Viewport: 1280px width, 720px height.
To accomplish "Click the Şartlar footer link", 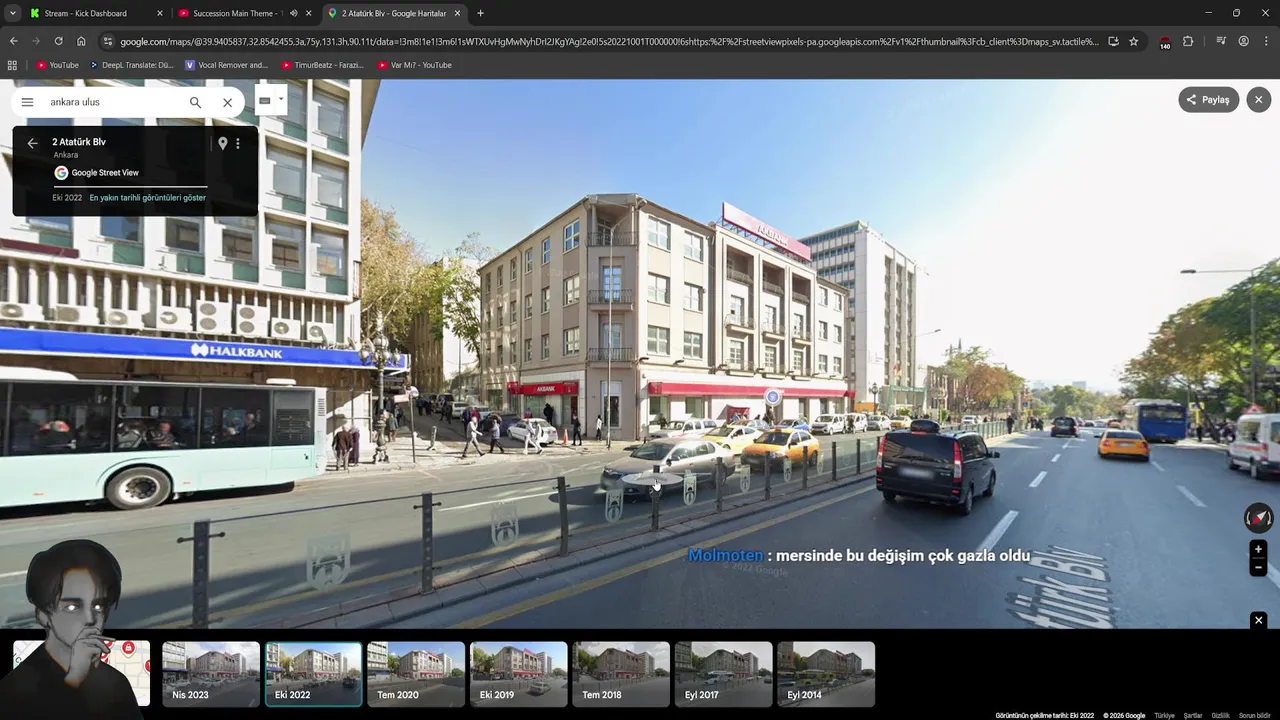I will click(1193, 715).
